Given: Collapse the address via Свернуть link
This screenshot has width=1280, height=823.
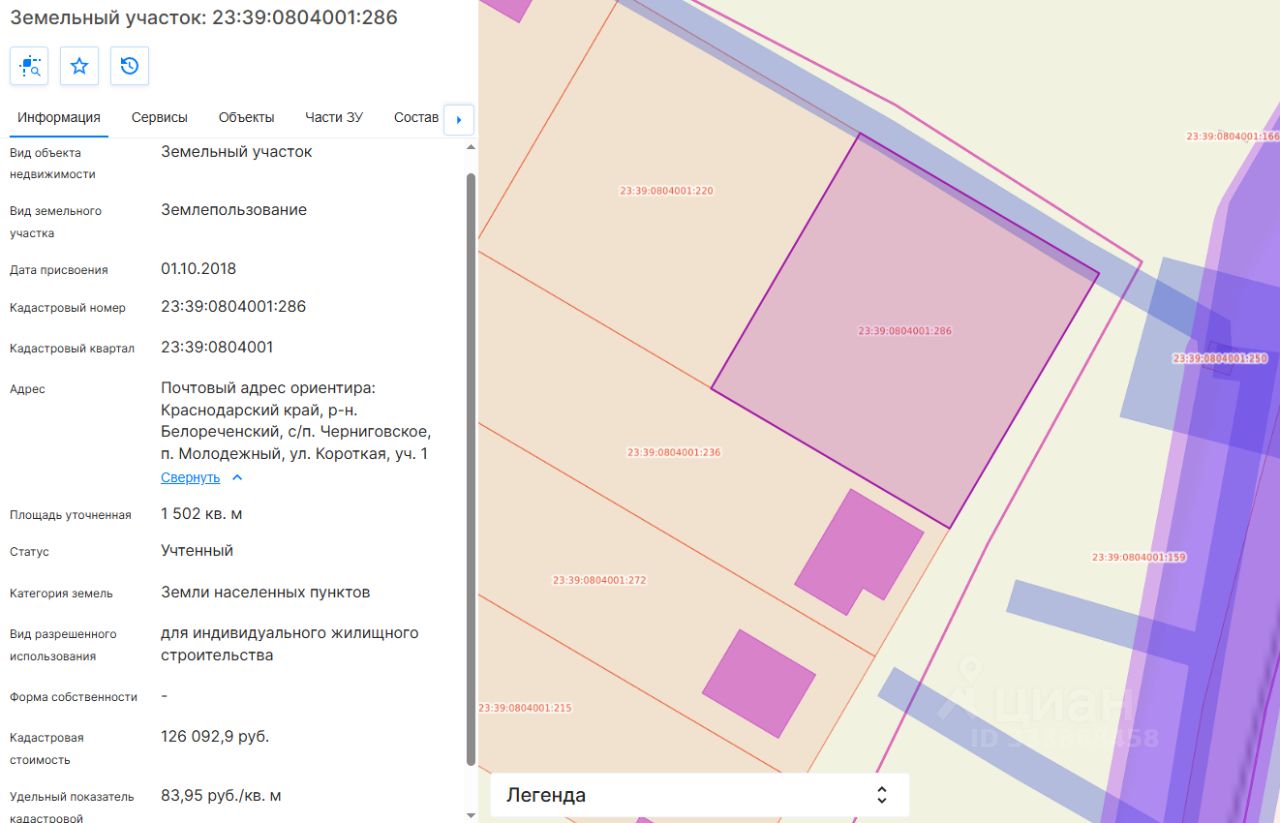Looking at the screenshot, I should pos(190,478).
